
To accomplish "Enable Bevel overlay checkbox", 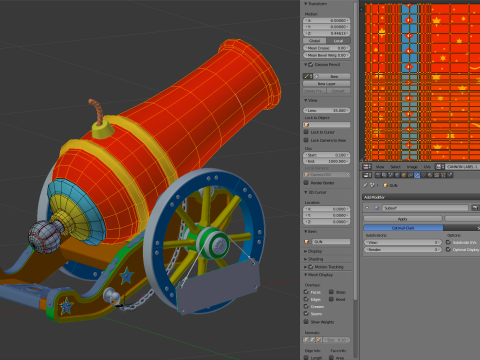I will click(x=331, y=299).
